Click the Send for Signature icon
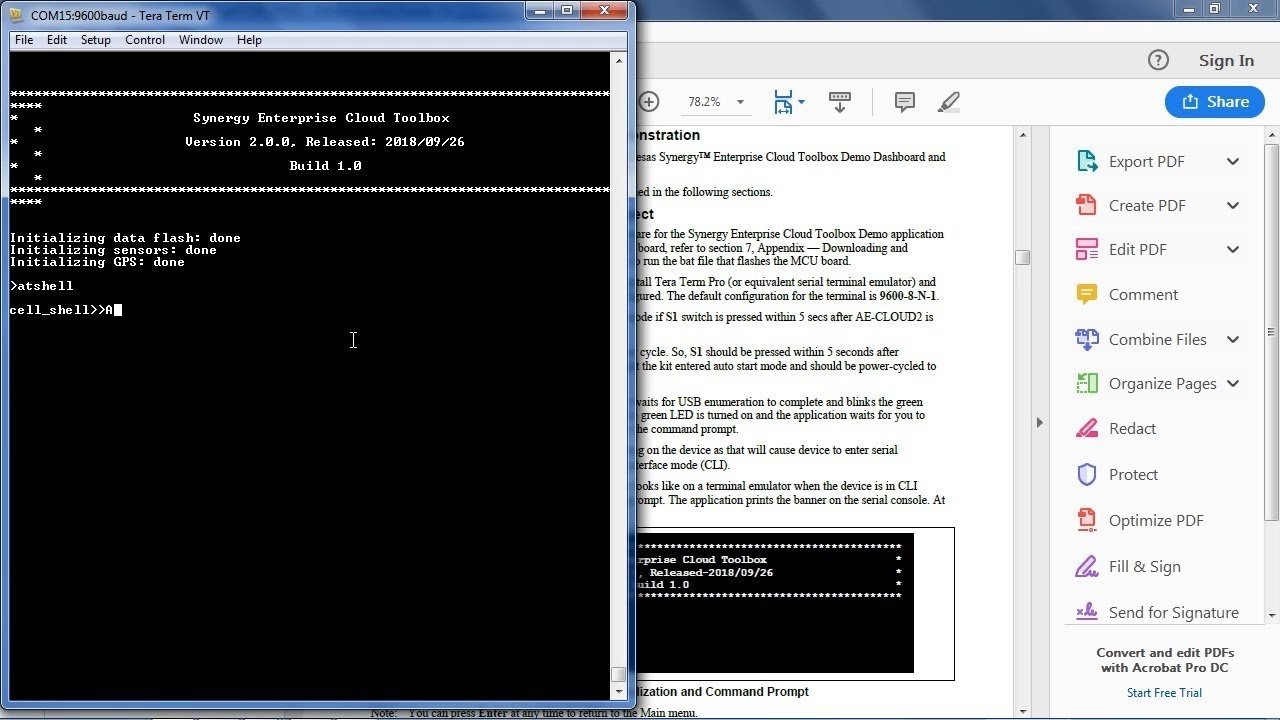The height and width of the screenshot is (720, 1280). point(1087,611)
